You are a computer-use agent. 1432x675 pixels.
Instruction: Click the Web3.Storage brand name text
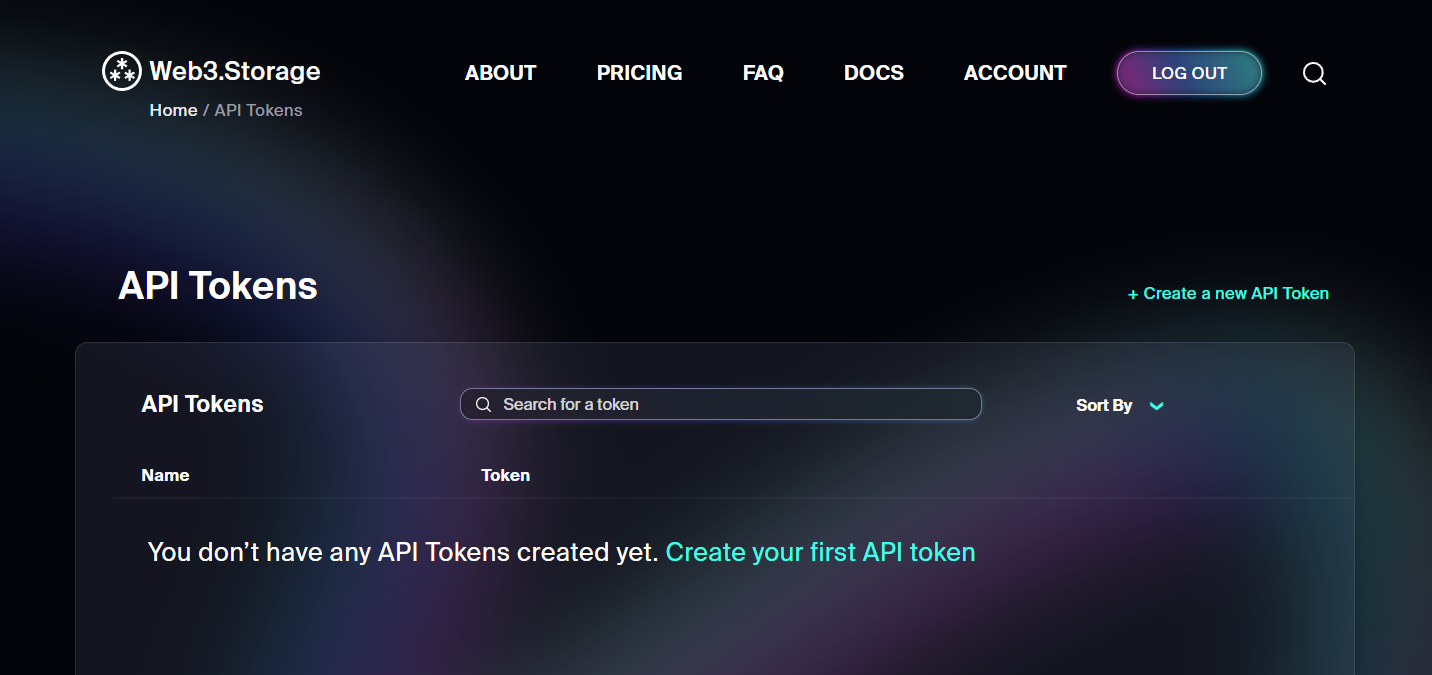[235, 71]
